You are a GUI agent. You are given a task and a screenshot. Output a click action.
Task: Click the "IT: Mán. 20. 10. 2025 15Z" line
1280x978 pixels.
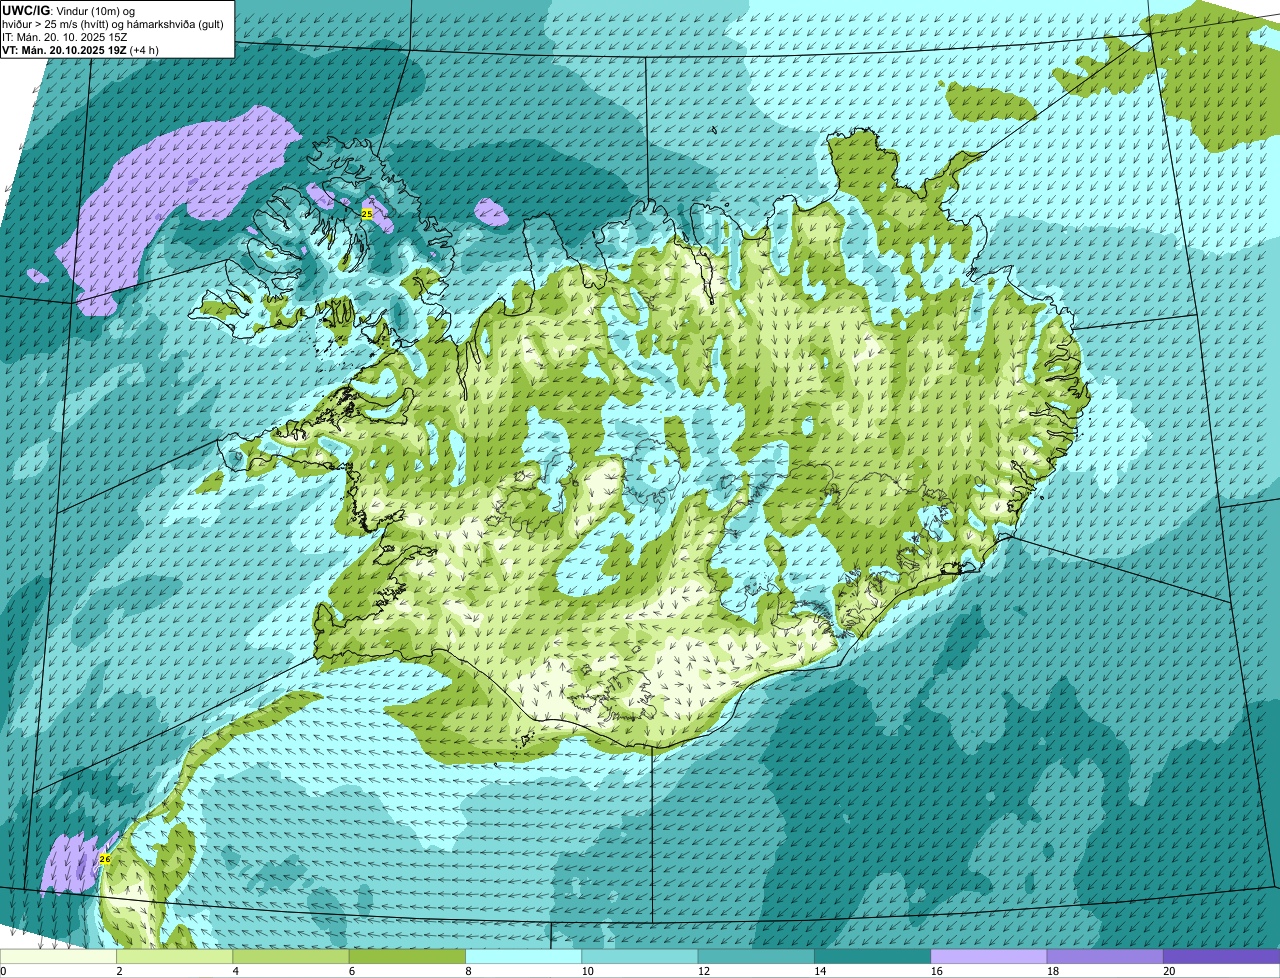(x=64, y=36)
